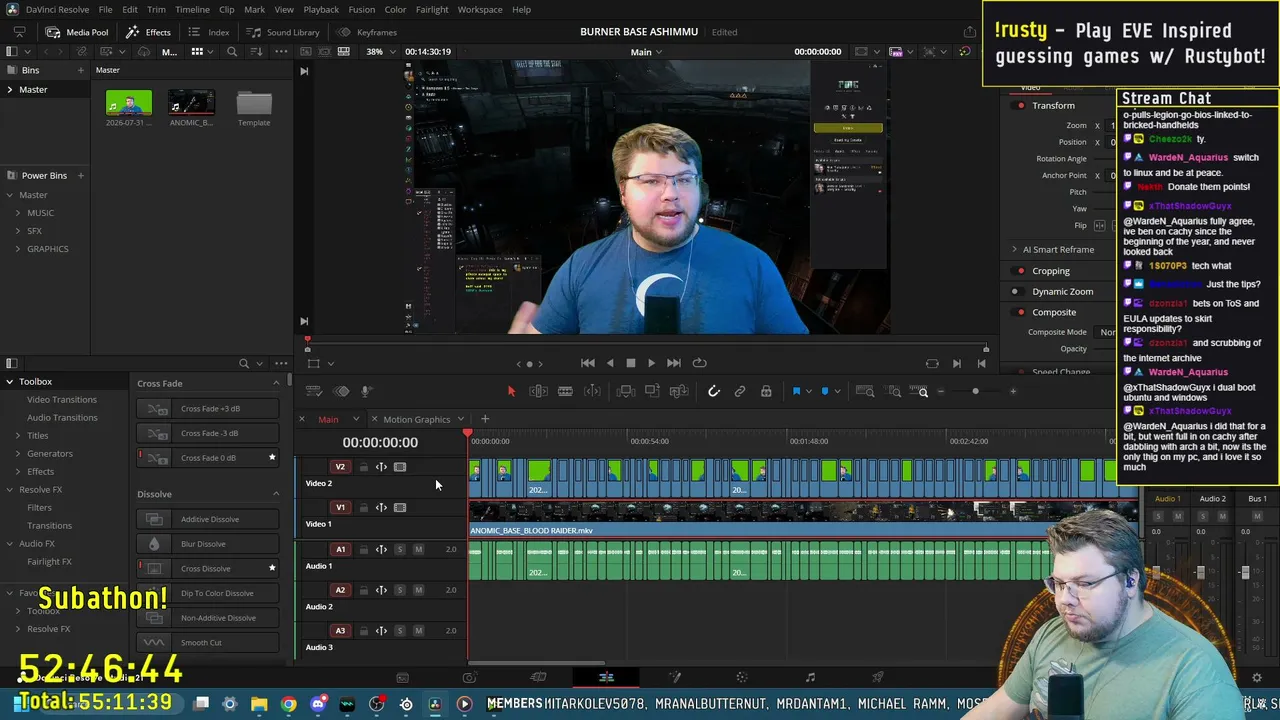Toggle the Position Lock padlock icon

click(x=766, y=392)
